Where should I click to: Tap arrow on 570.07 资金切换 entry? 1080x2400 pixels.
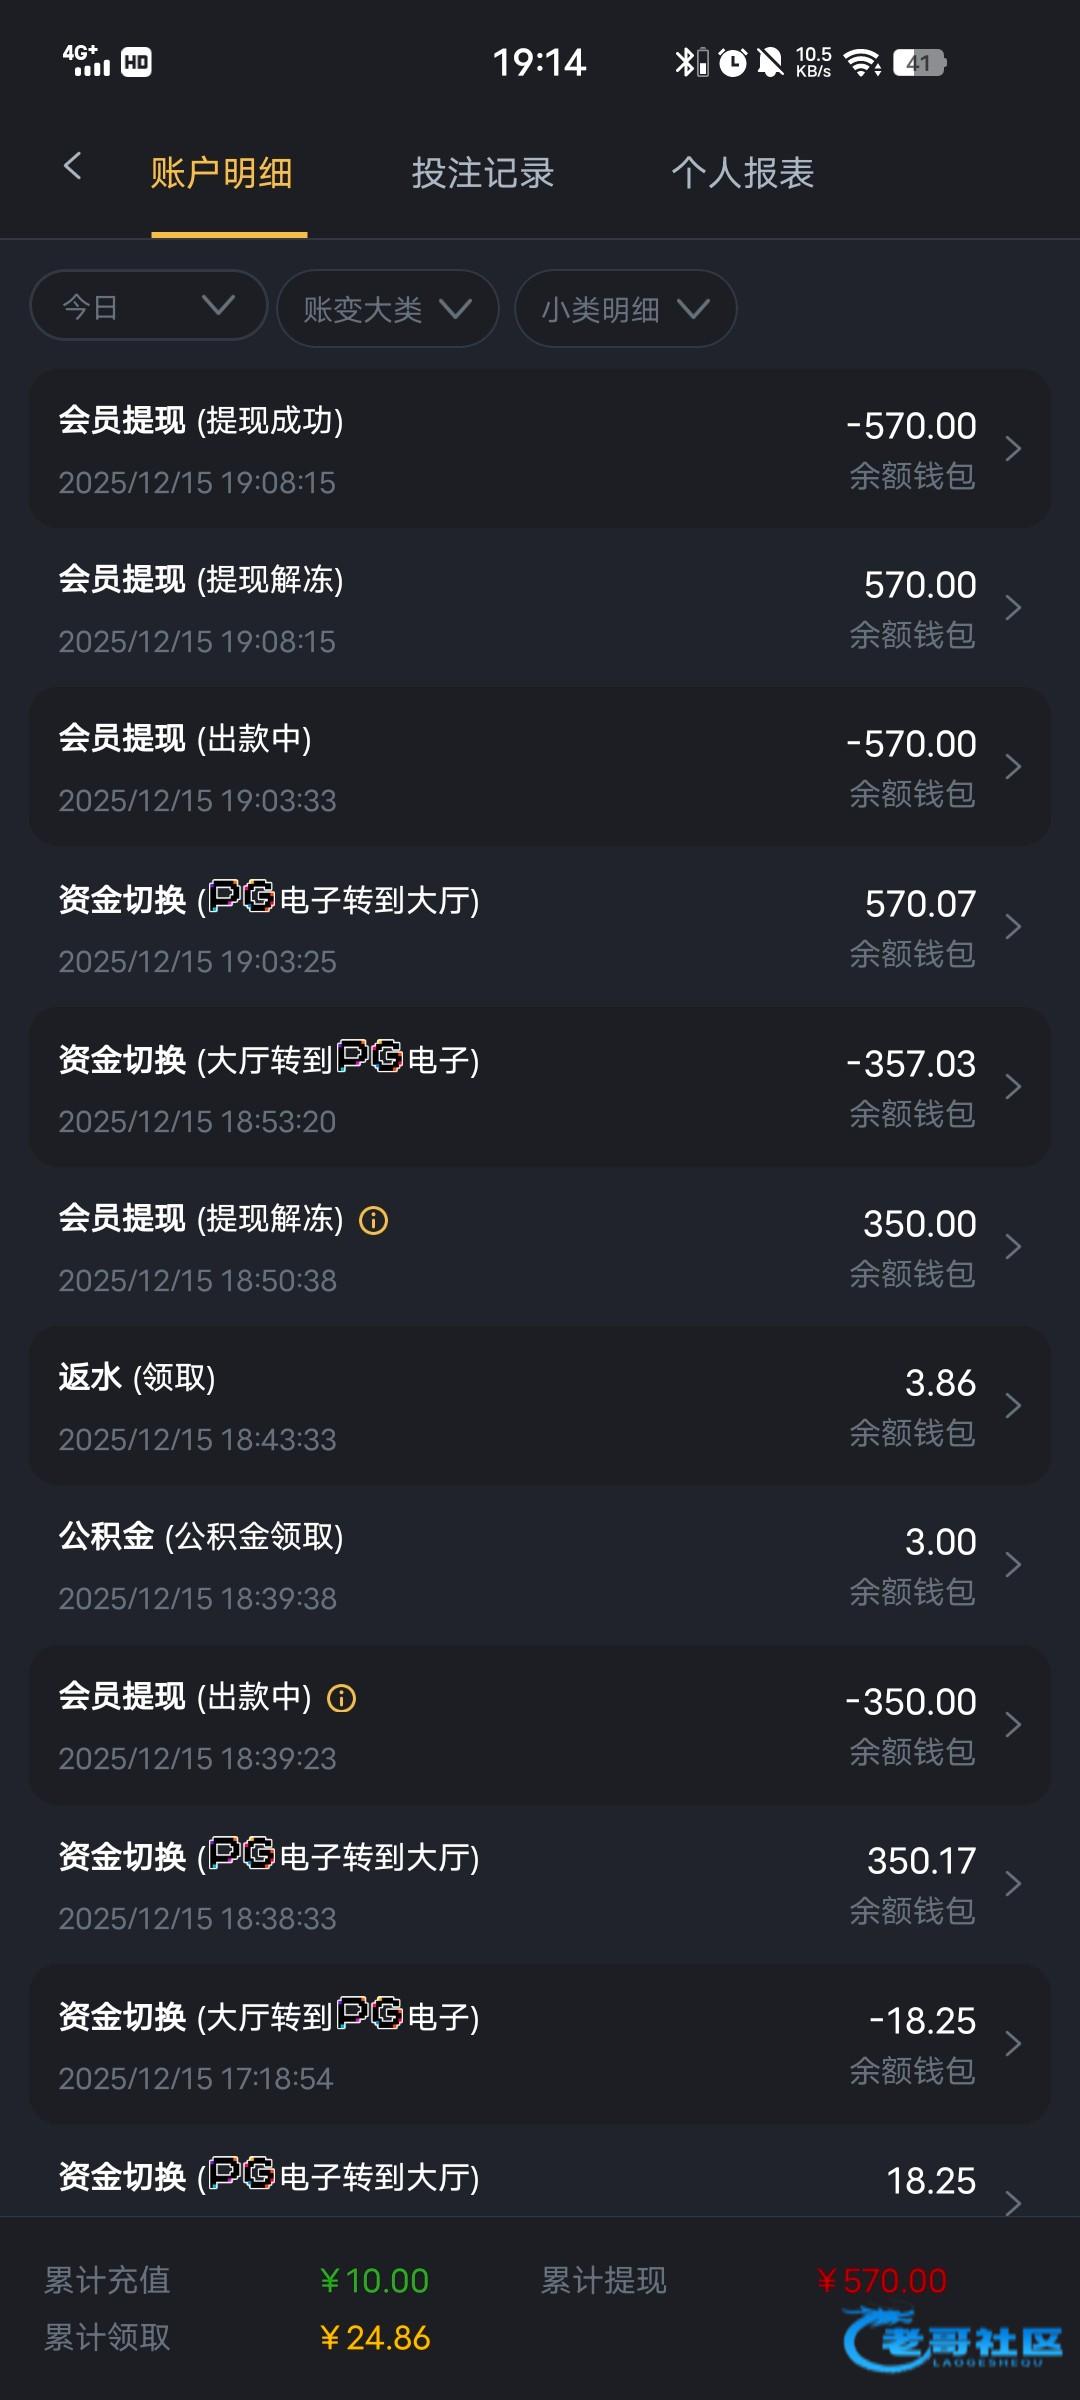pyautogui.click(x=1013, y=927)
